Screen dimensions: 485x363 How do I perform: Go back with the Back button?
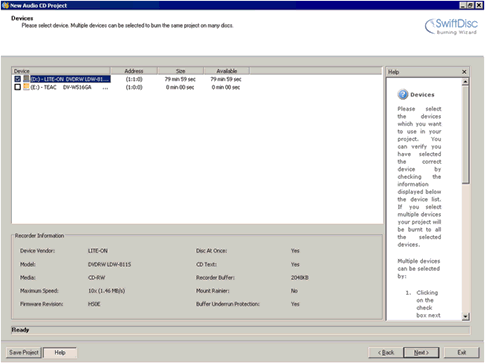(x=386, y=352)
